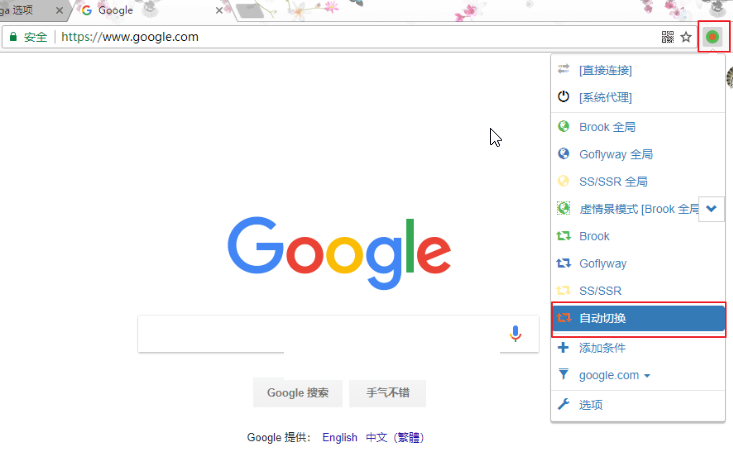
Task: Click the yellow globe icon beside SS/SSR 全局
Action: 564,181
